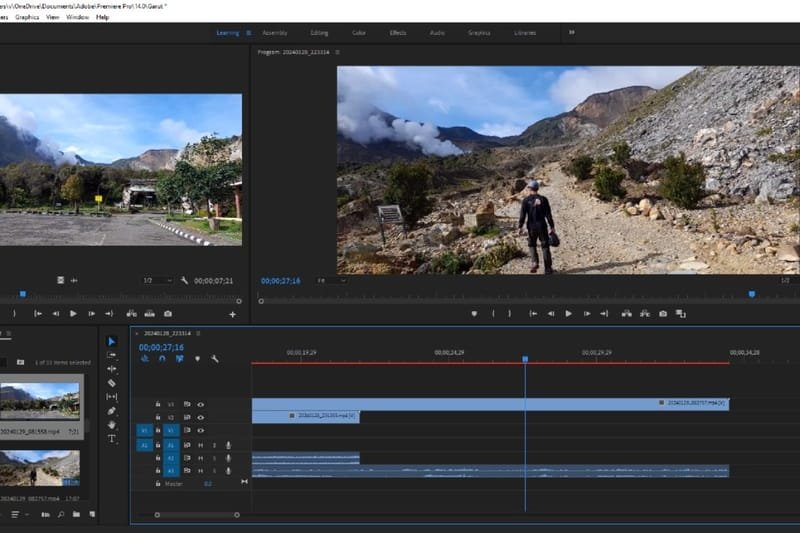Toggle lock on Master track
Image resolution: width=800 pixels, height=533 pixels.
click(x=158, y=484)
